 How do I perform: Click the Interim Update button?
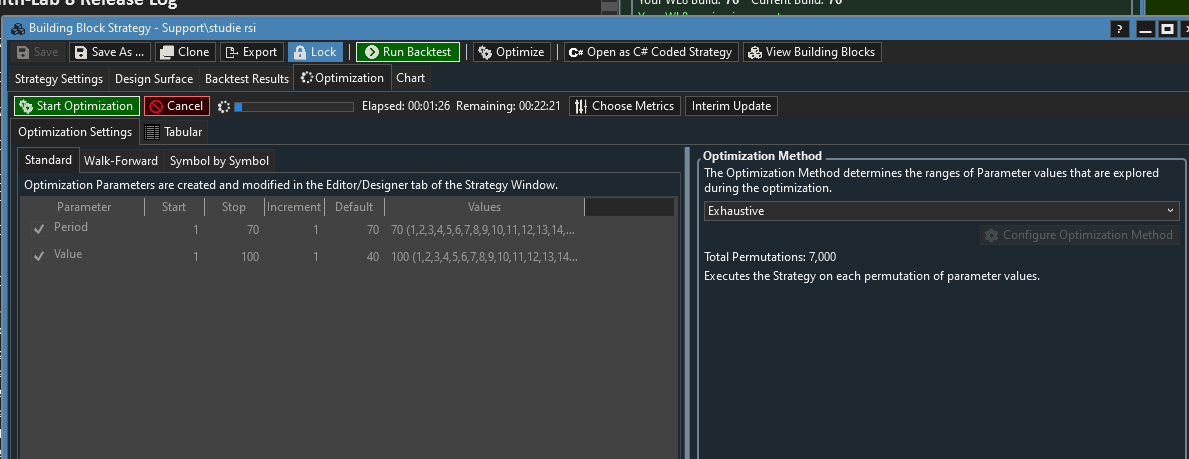730,106
